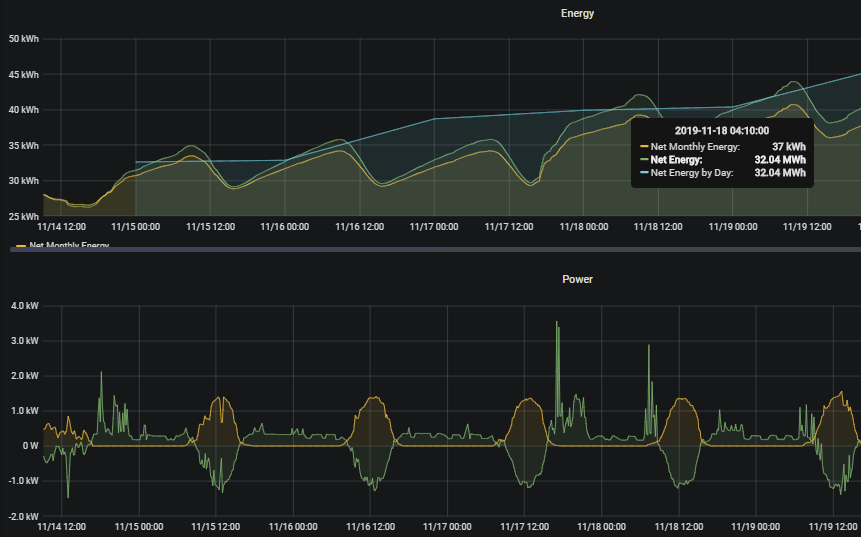Pick 11/18 00:00 on the Energy time axis

pyautogui.click(x=584, y=227)
